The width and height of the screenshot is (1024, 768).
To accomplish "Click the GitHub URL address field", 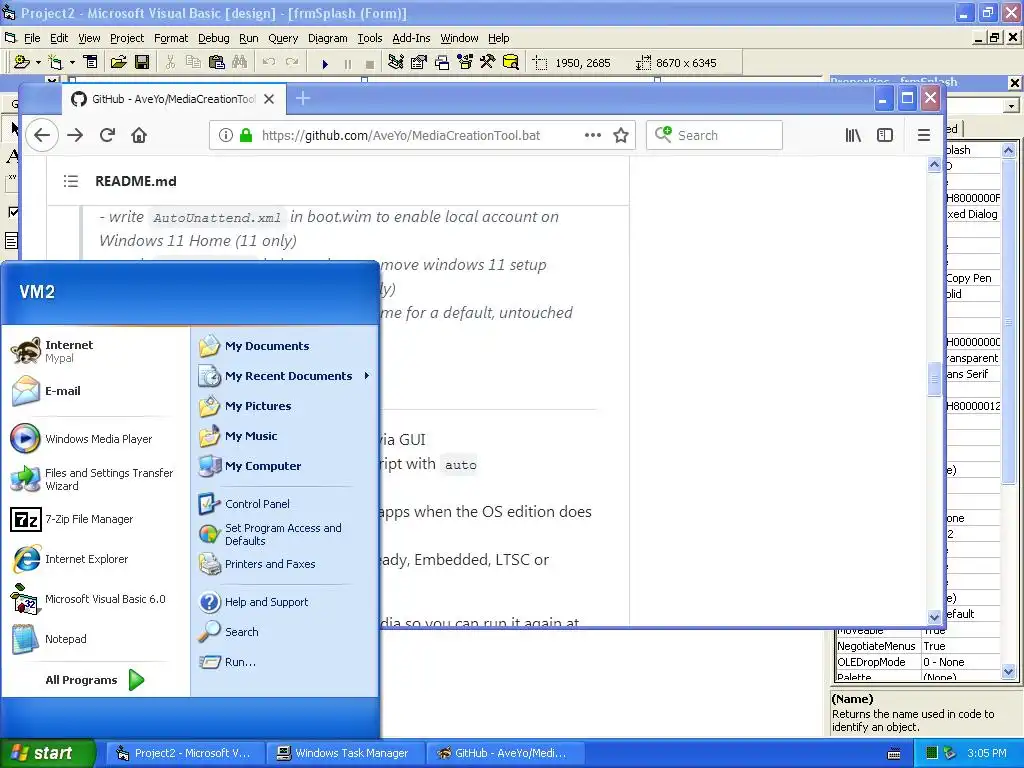I will pos(400,135).
